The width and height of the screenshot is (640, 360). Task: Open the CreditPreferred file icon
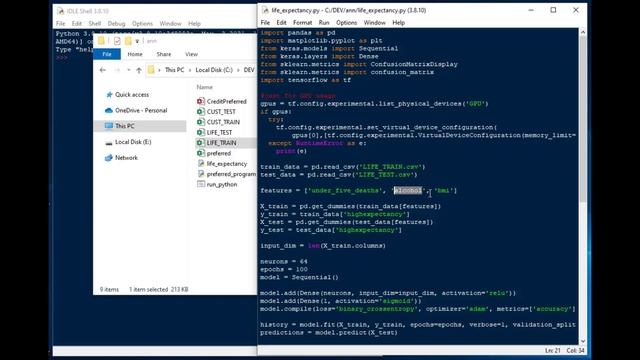click(200, 101)
